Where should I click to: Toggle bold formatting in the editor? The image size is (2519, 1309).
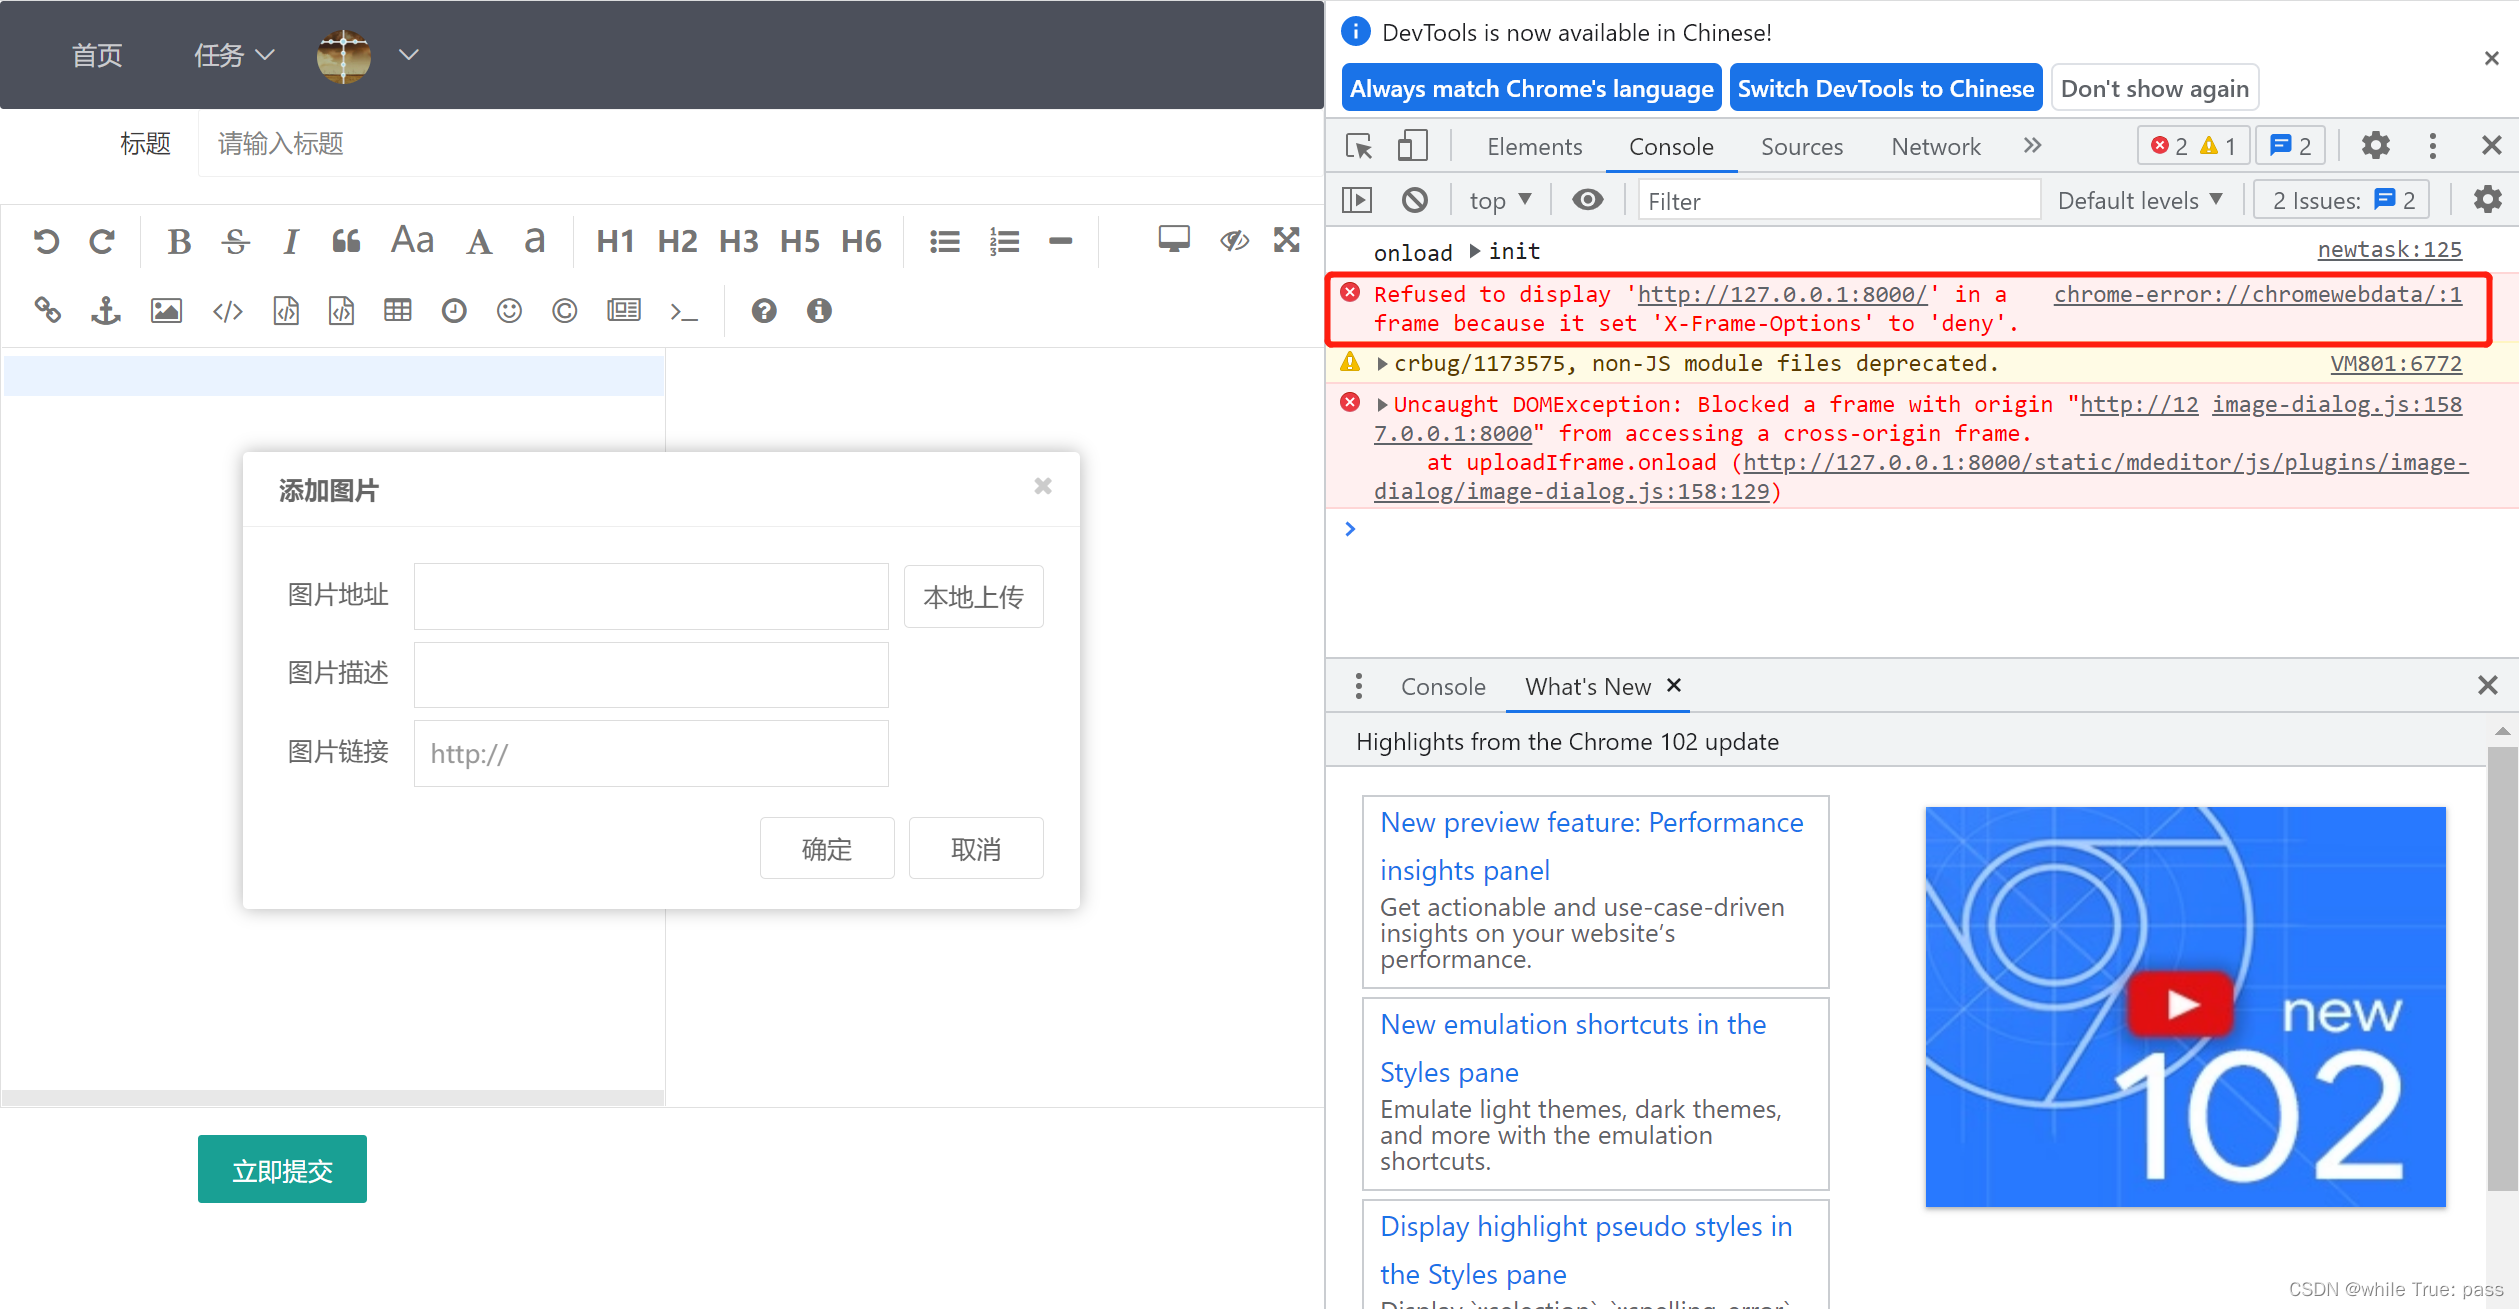pos(179,241)
